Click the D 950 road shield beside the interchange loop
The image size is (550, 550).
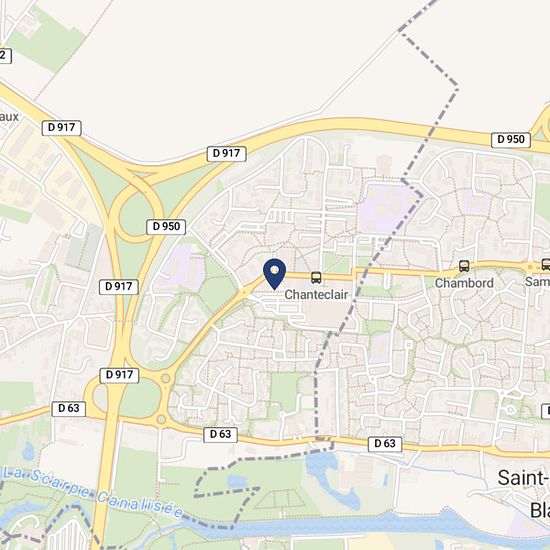tap(166, 227)
